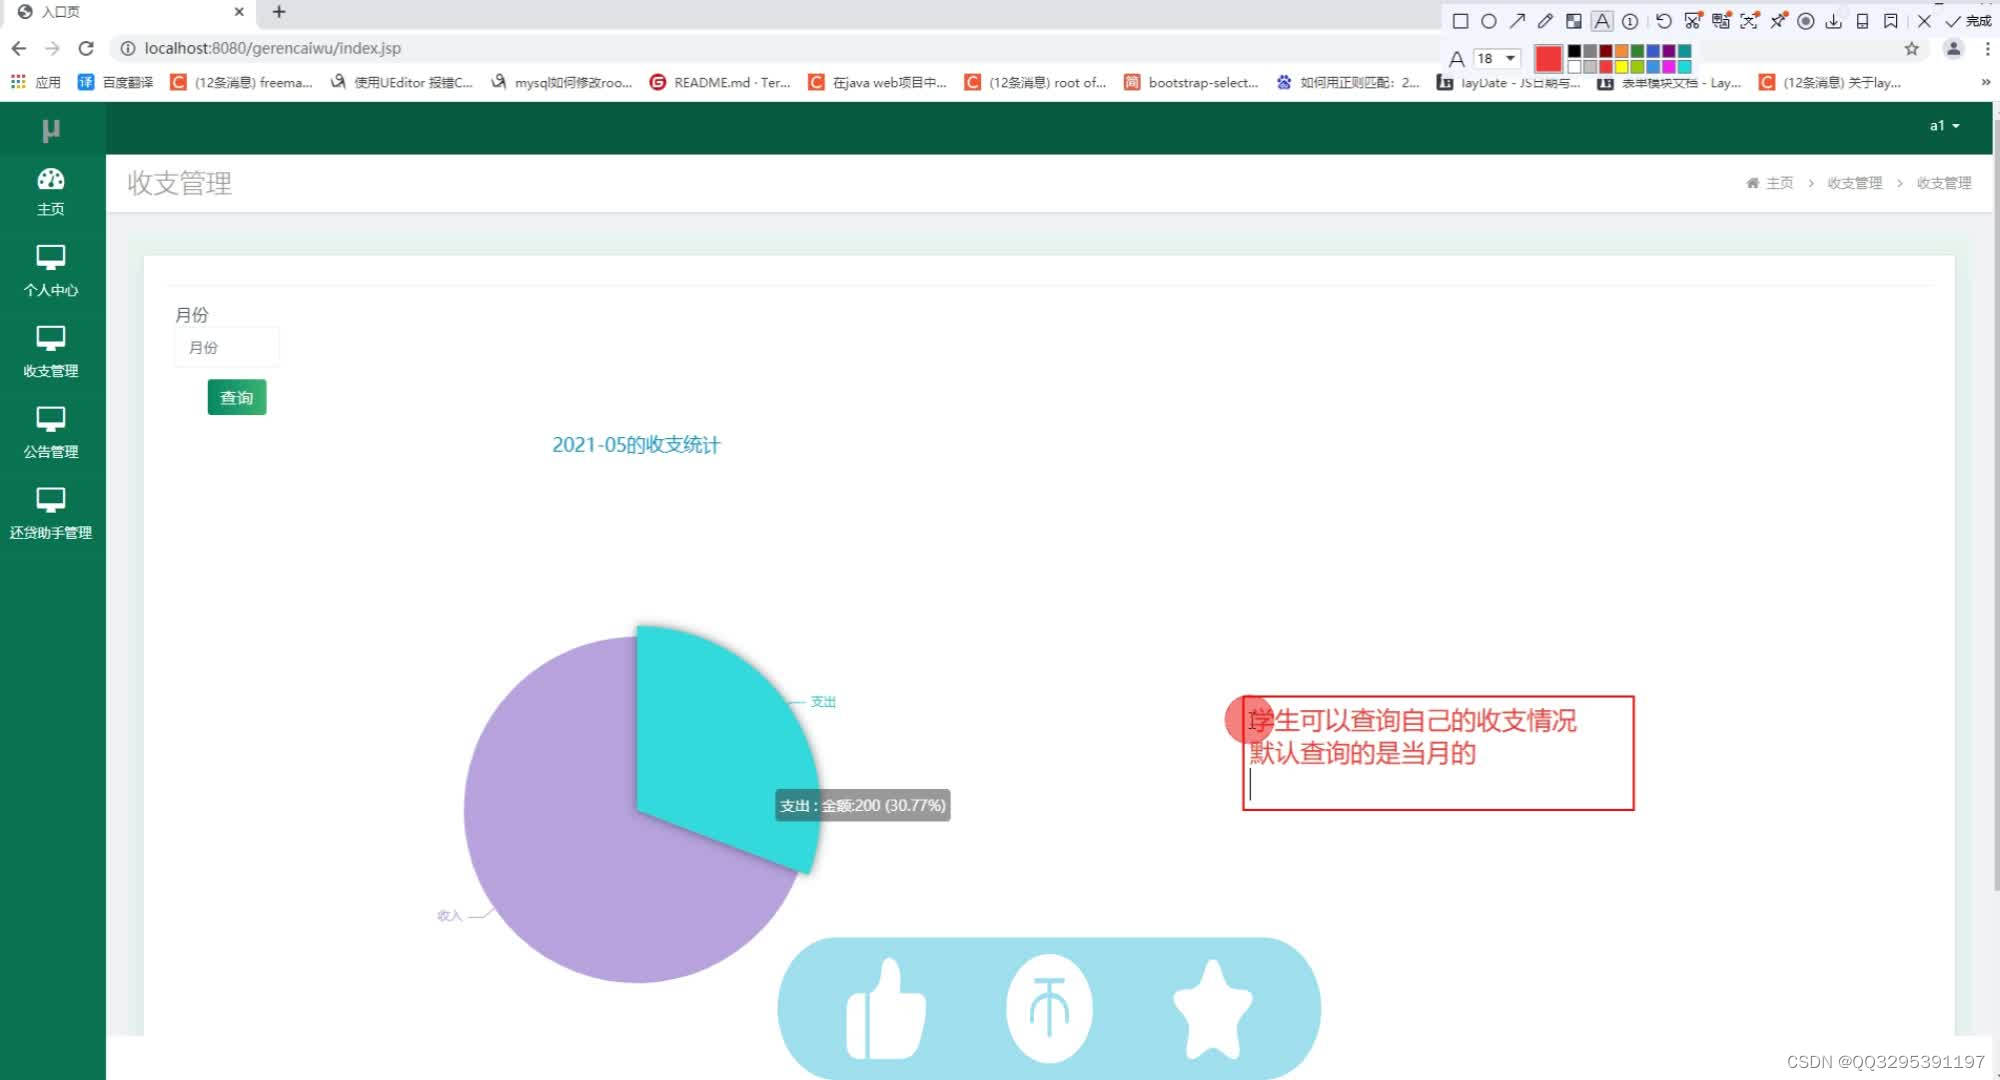Open the bootstrap-select bookmark
2000x1080 pixels.
click(x=1191, y=82)
